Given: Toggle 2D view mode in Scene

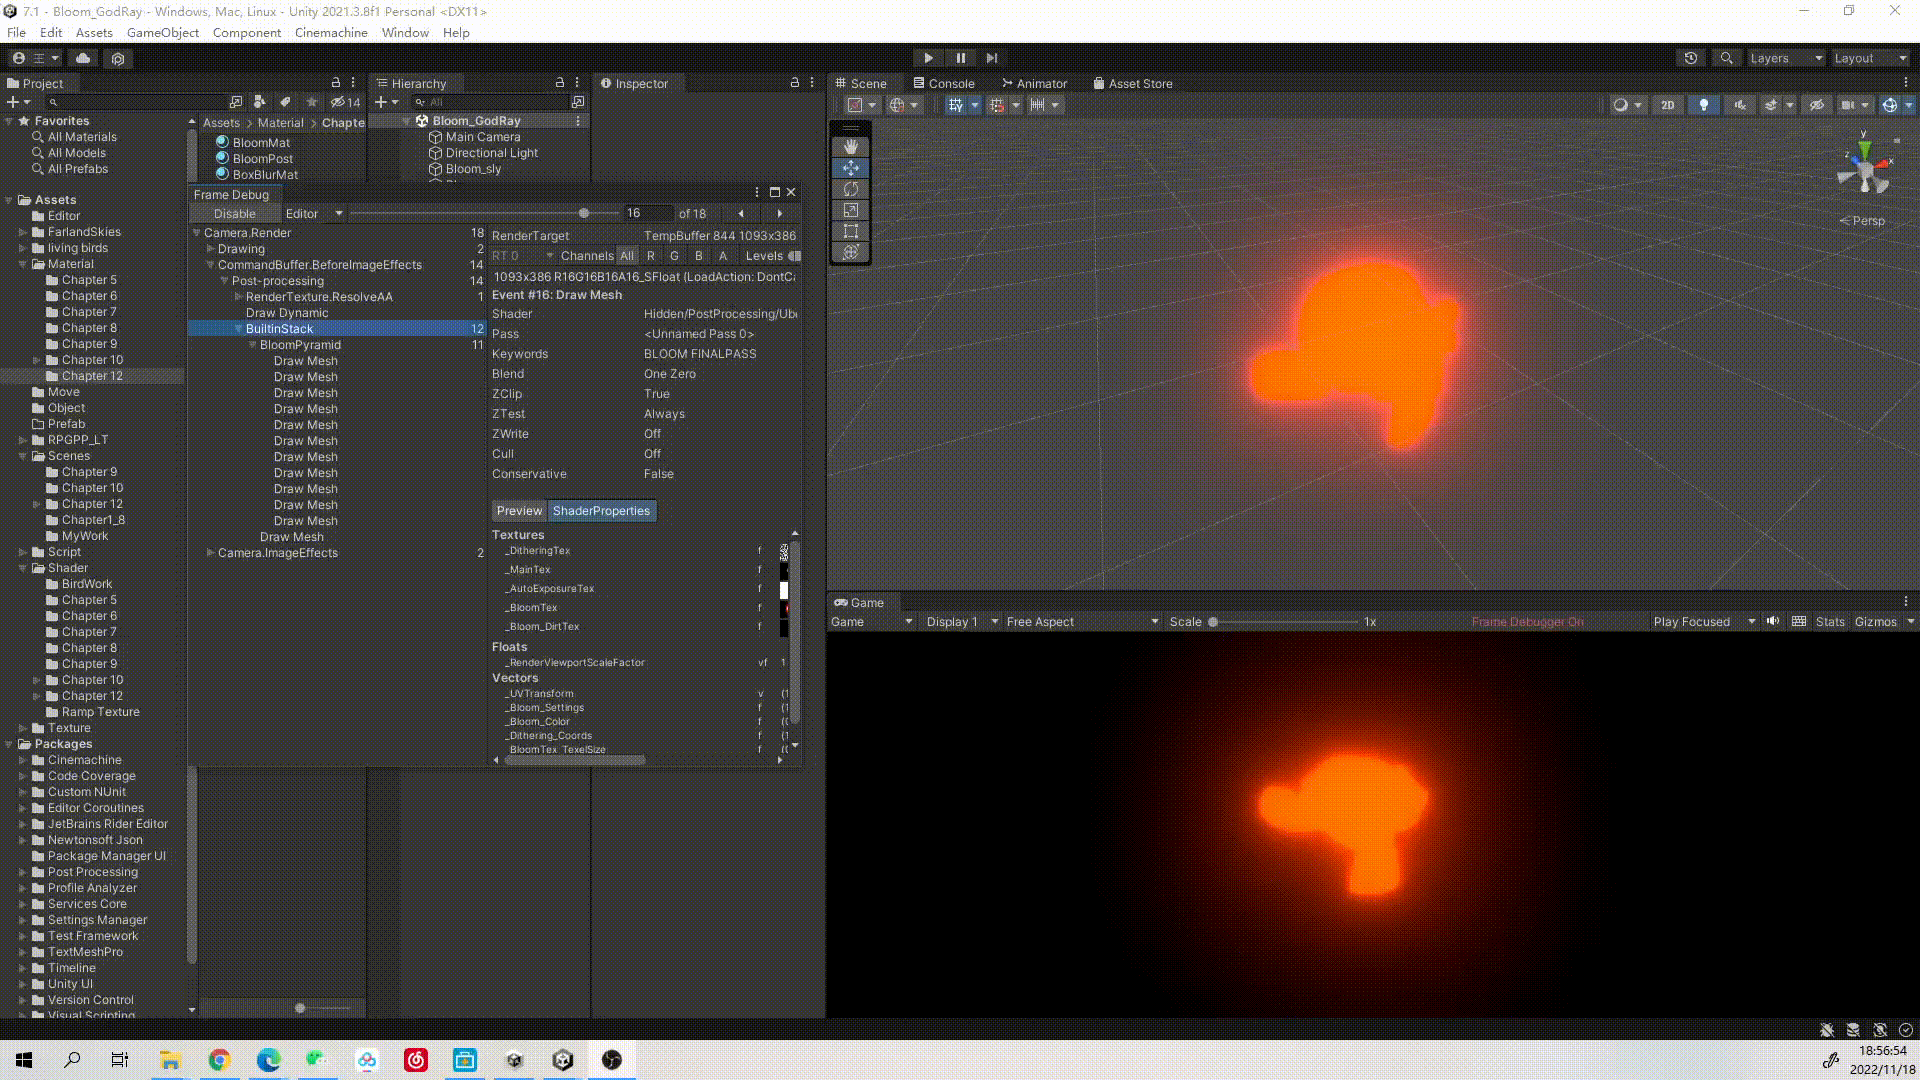Looking at the screenshot, I should pos(1667,105).
